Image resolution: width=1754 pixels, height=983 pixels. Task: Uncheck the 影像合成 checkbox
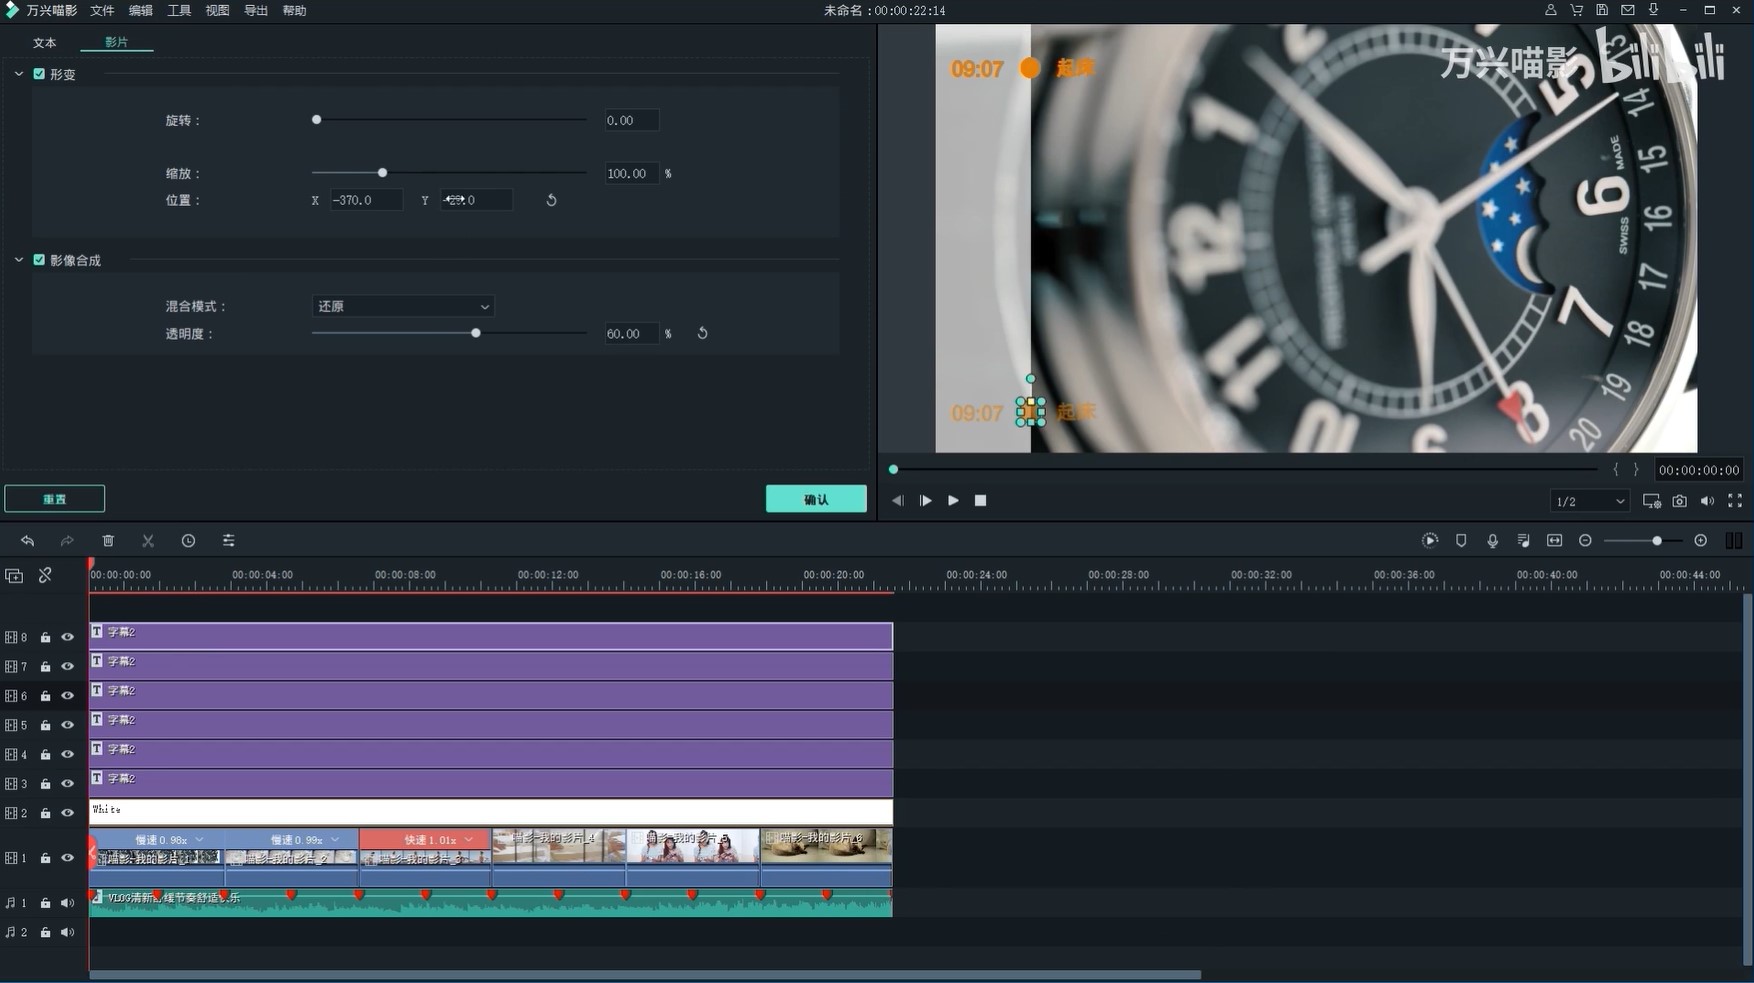point(39,260)
